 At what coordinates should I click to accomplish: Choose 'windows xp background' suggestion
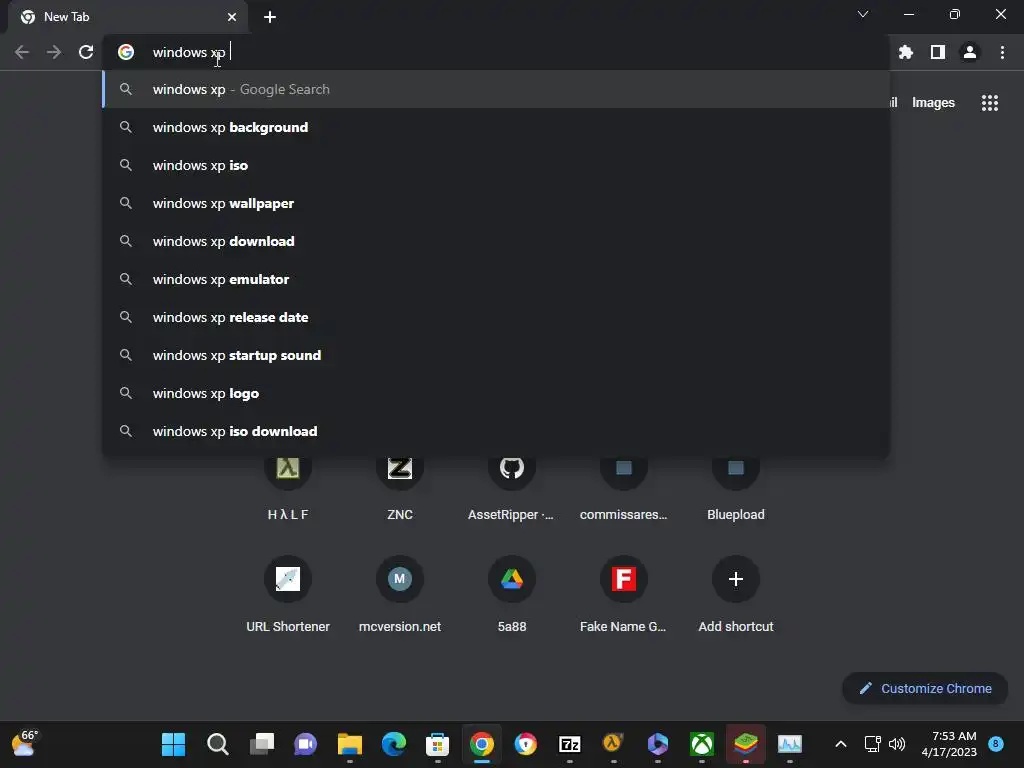coord(496,127)
